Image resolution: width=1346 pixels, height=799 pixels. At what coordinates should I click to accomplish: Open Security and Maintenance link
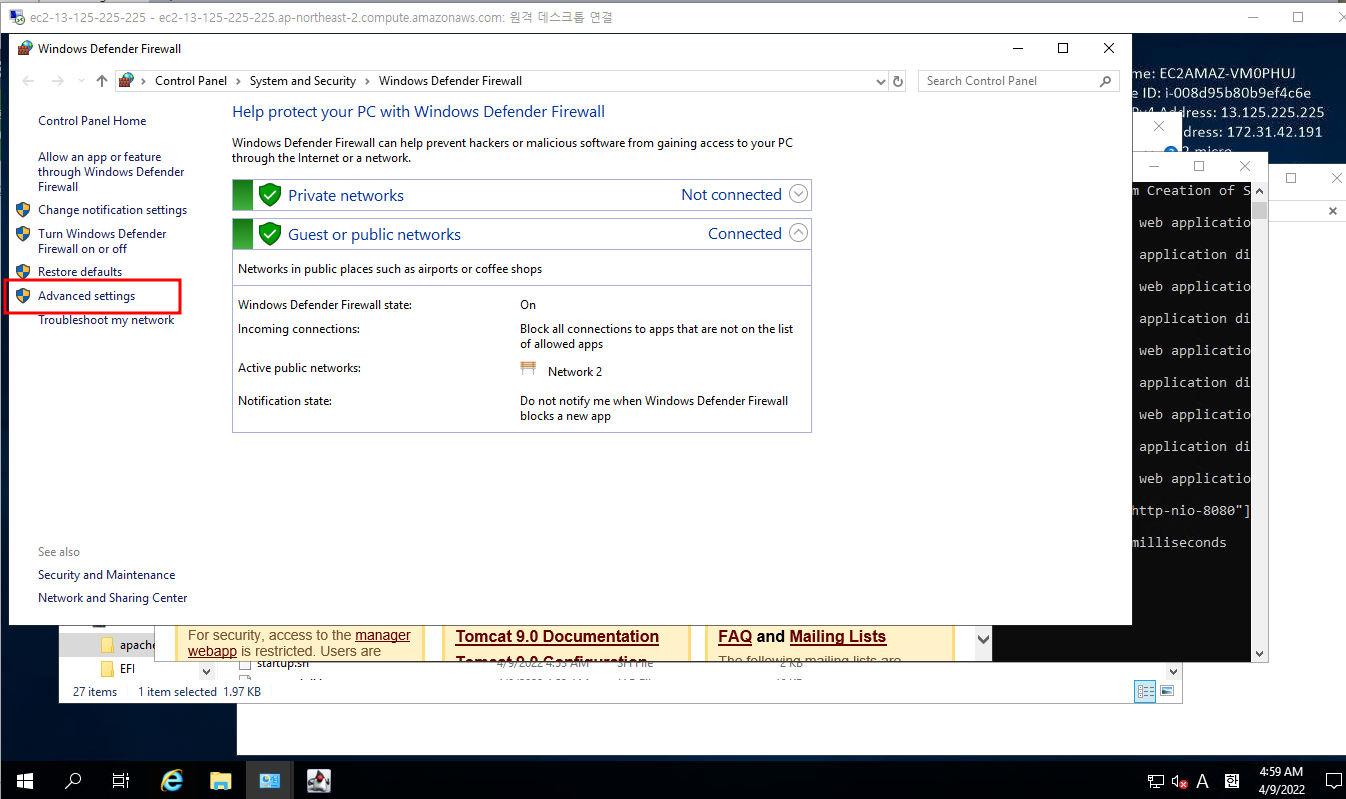(106, 575)
